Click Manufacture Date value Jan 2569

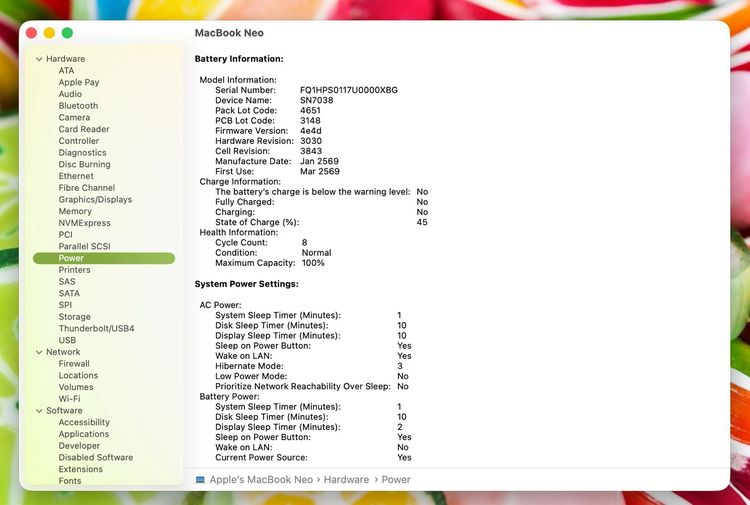coord(320,161)
